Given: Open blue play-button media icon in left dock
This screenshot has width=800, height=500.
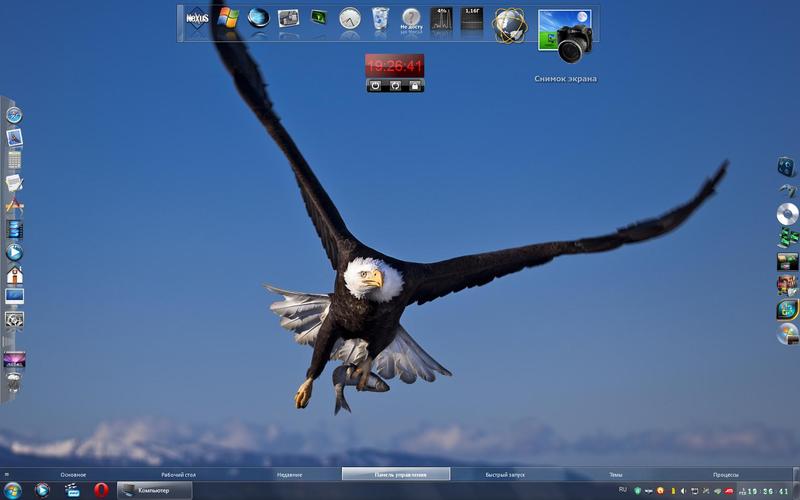Looking at the screenshot, I should click(14, 252).
